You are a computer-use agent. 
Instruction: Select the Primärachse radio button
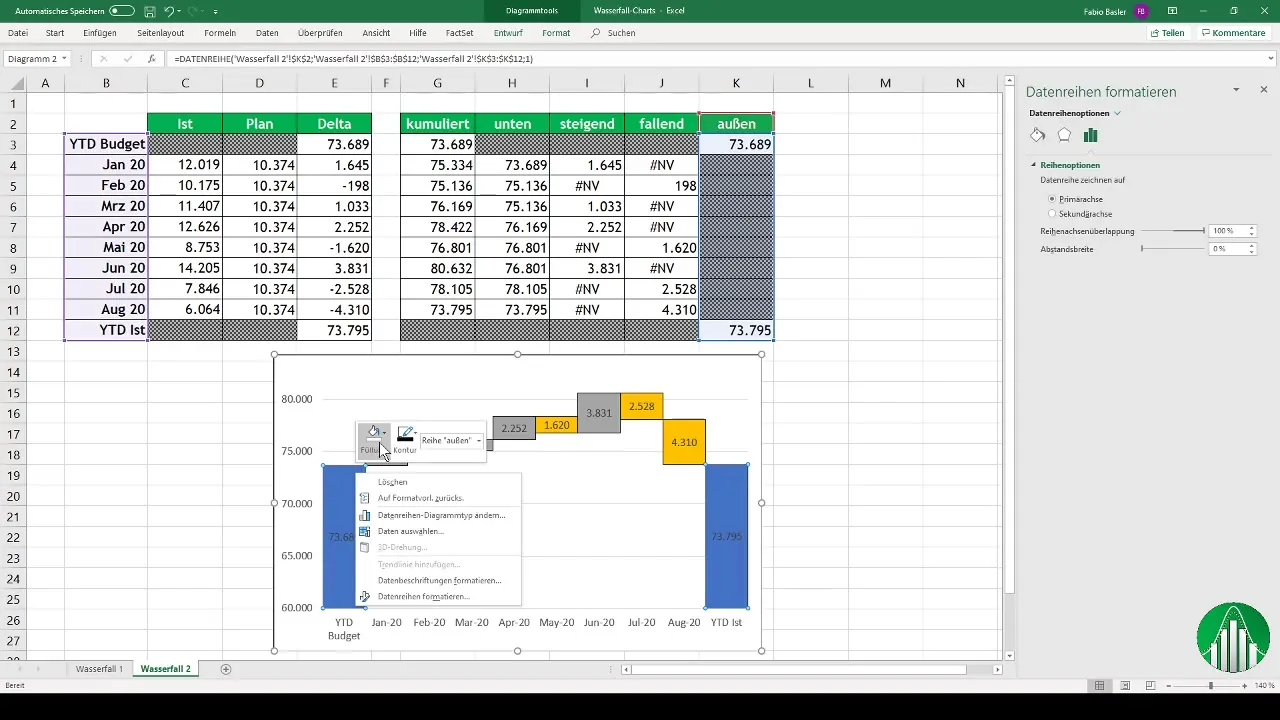(x=1051, y=199)
